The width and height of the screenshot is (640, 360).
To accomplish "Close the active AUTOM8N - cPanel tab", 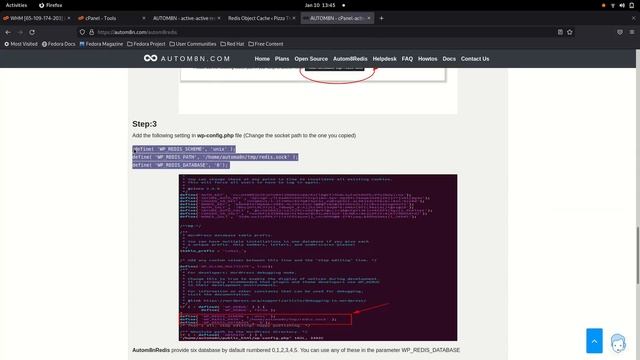I will [x=369, y=18].
